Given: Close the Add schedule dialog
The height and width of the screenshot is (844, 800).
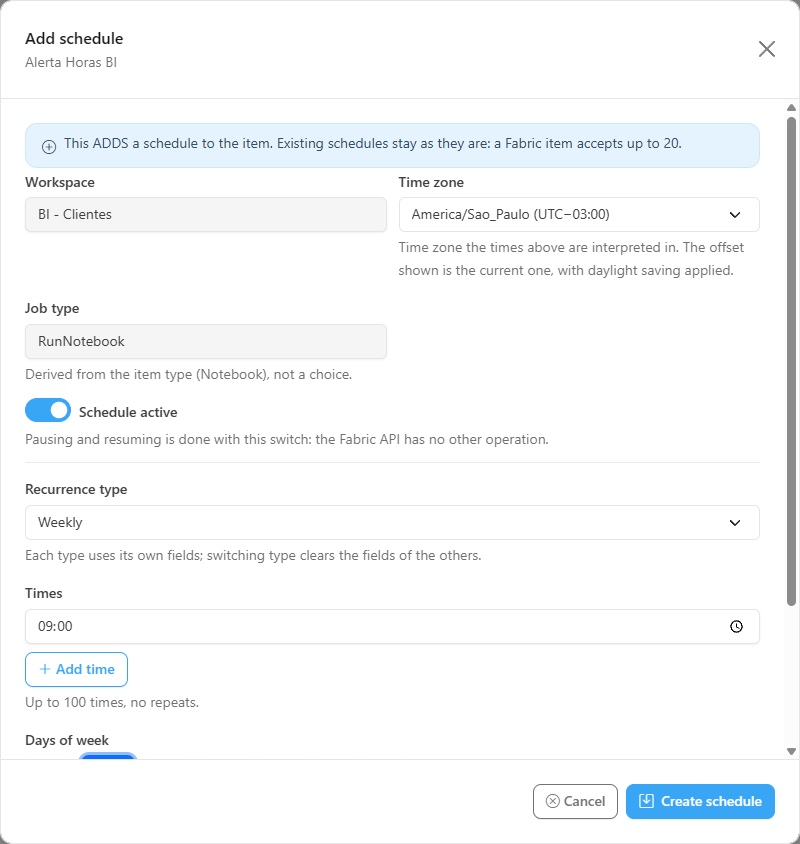Looking at the screenshot, I should 767,49.
